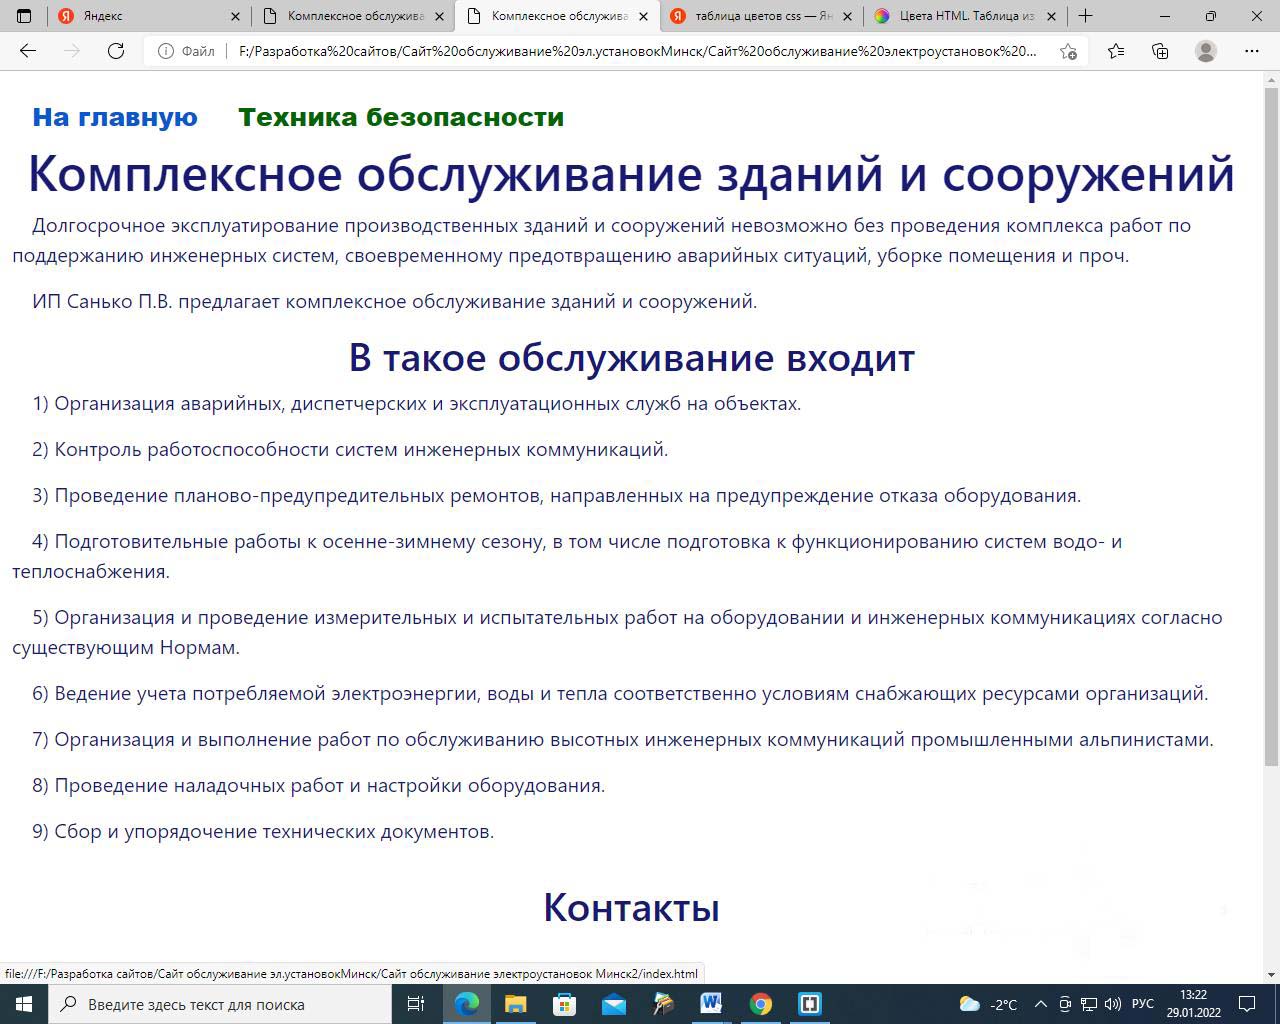Image resolution: width=1280 pixels, height=1024 pixels.
Task: Close the 'таблица цветов css' tab
Action: click(x=848, y=16)
